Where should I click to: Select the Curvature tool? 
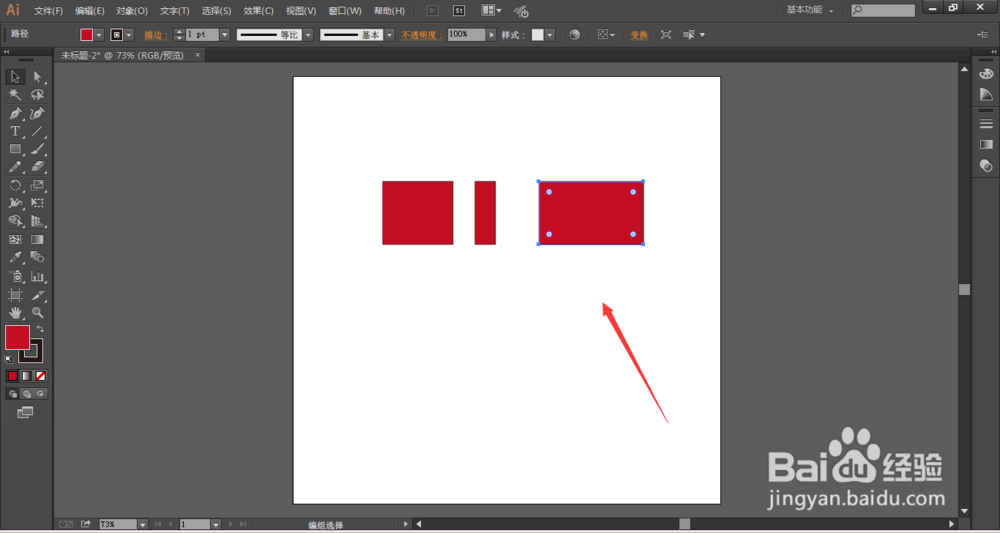click(x=38, y=113)
